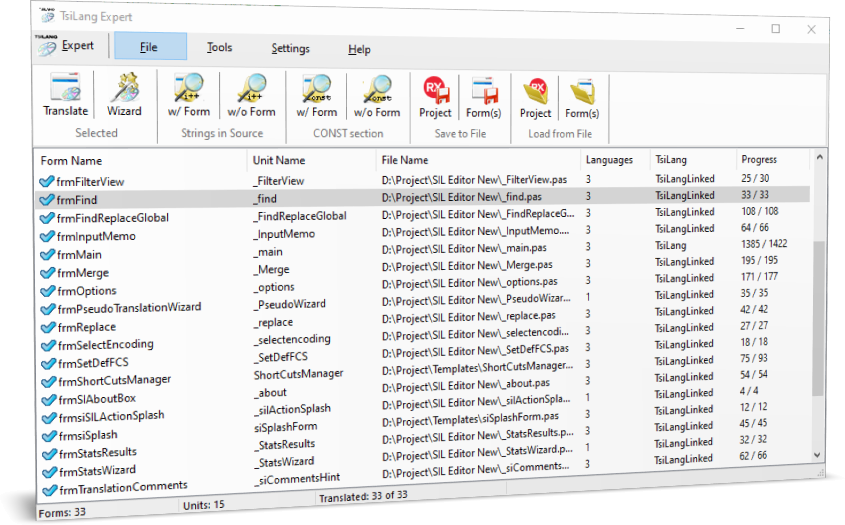845x525 pixels.
Task: Scan CONST section w/o Form
Action: [377, 96]
